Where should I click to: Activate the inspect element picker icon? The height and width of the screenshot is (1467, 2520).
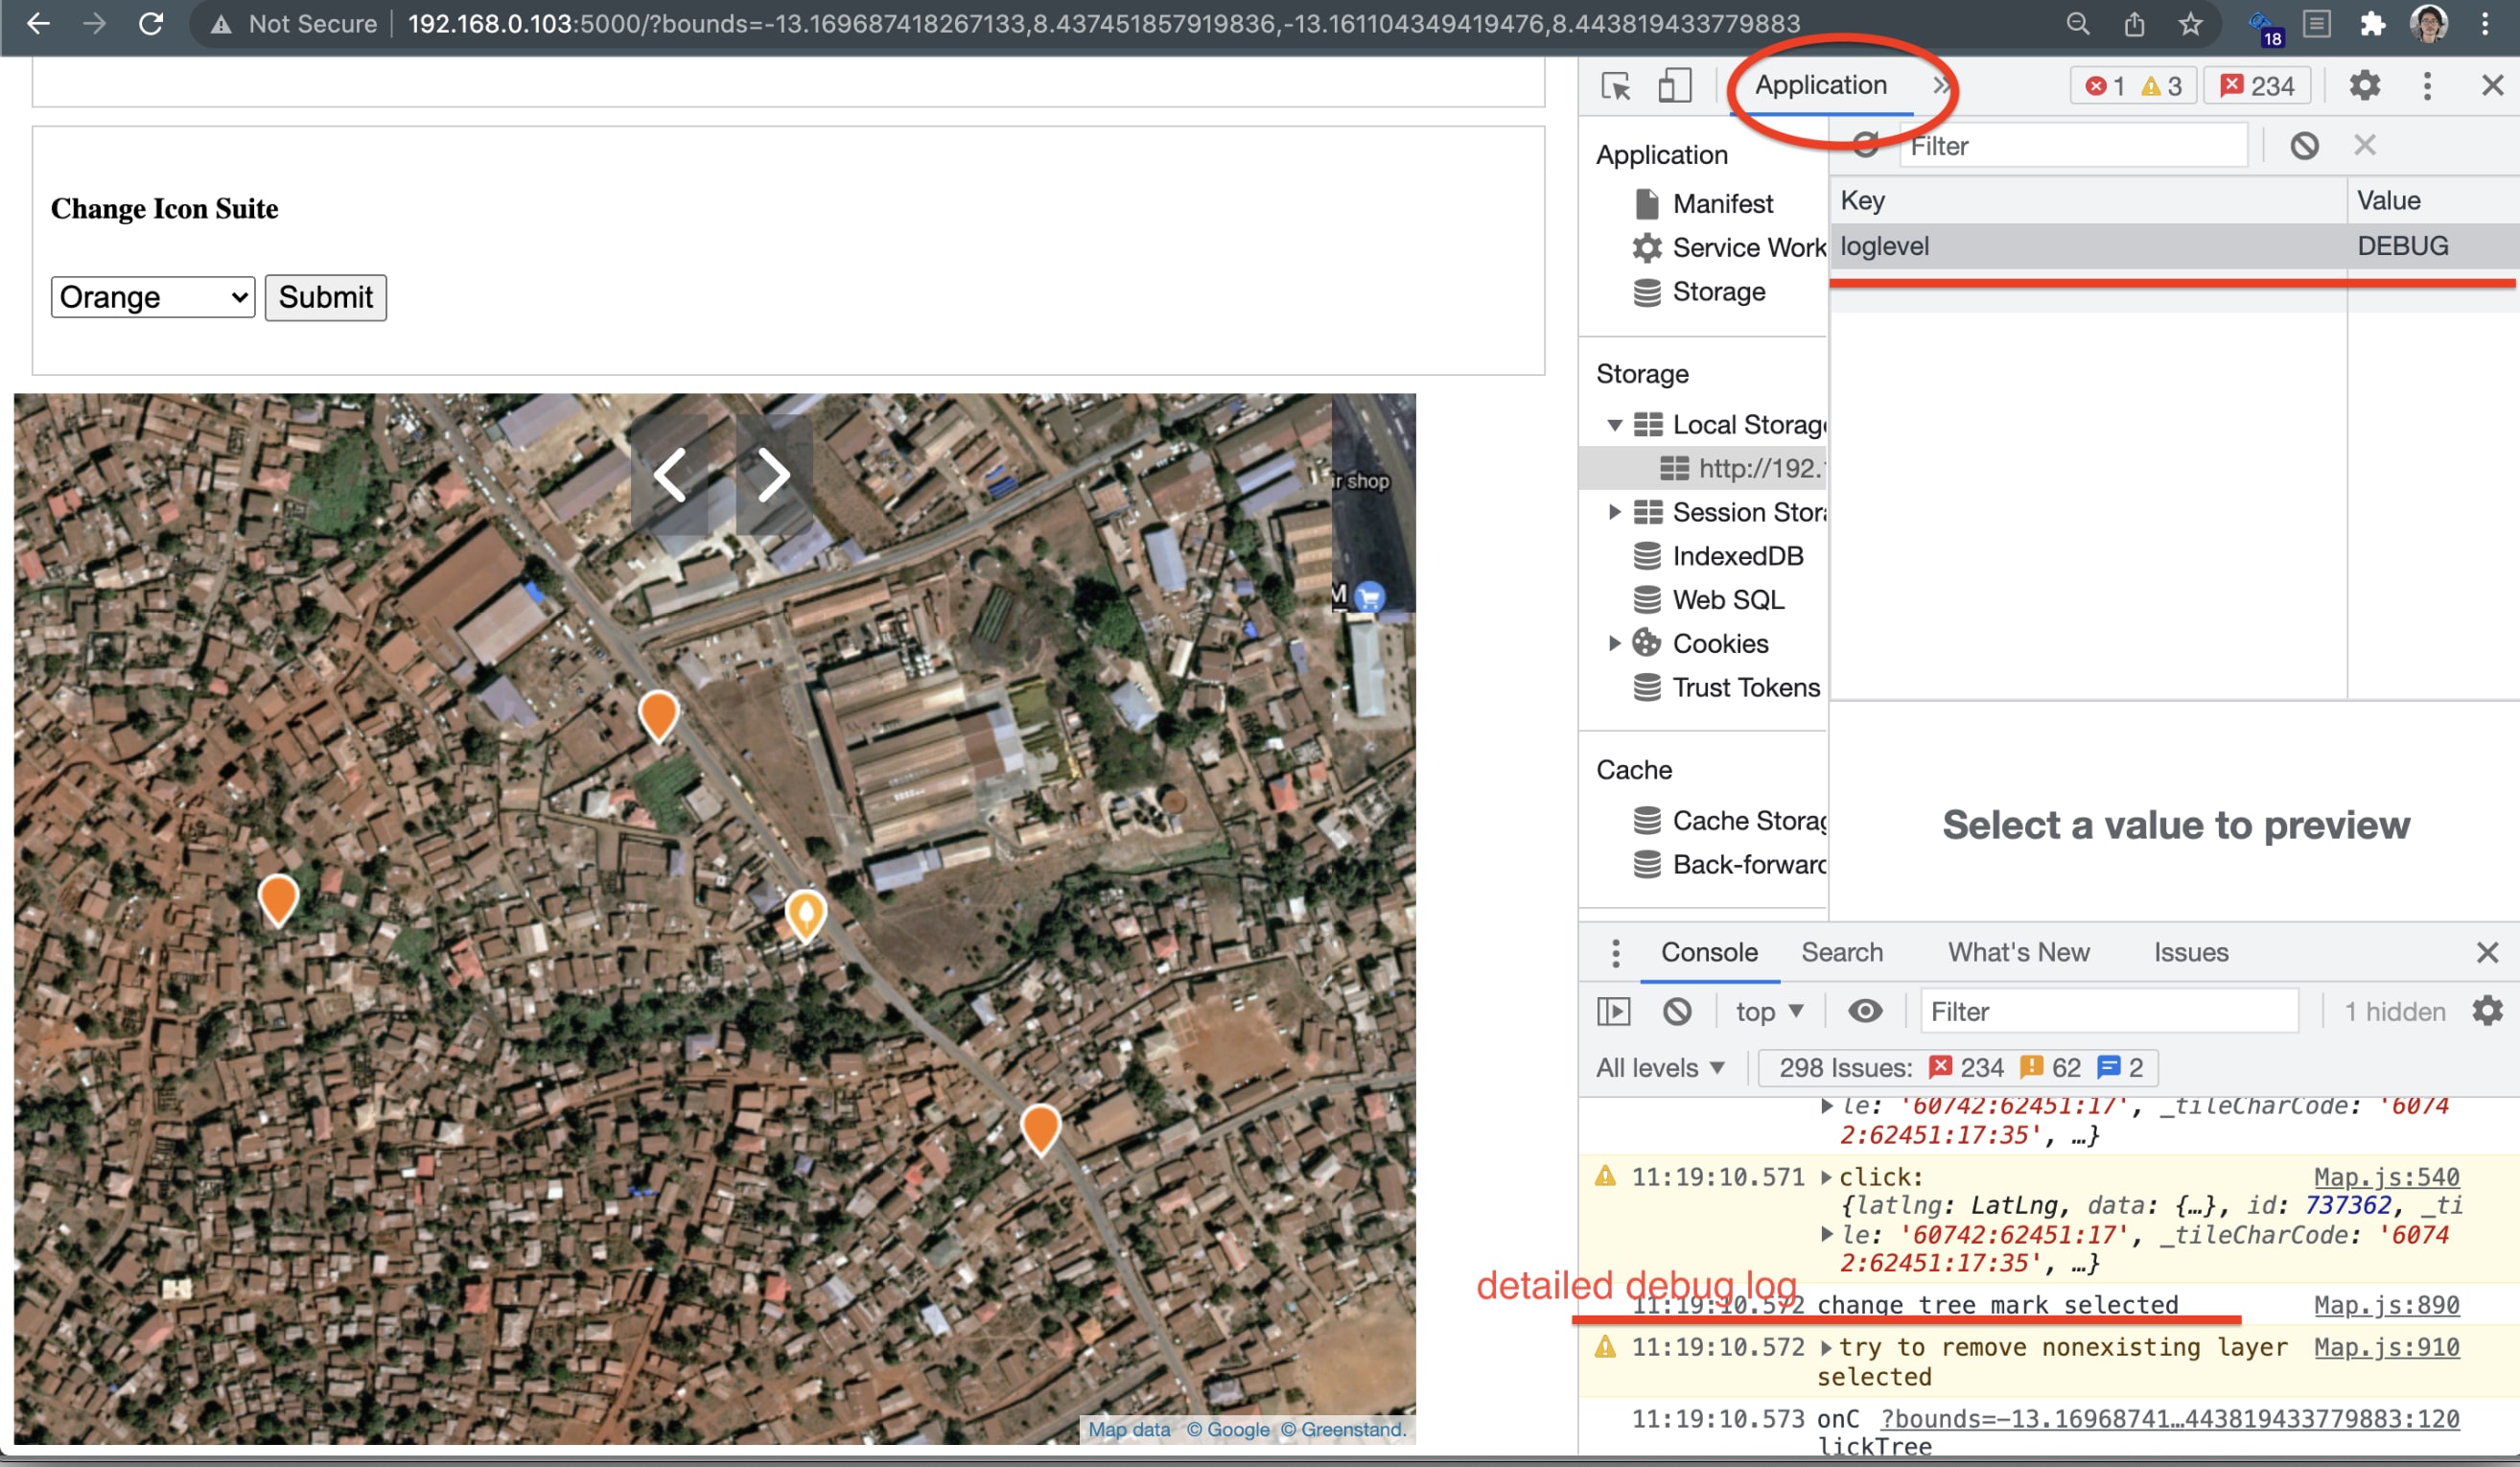[1616, 86]
